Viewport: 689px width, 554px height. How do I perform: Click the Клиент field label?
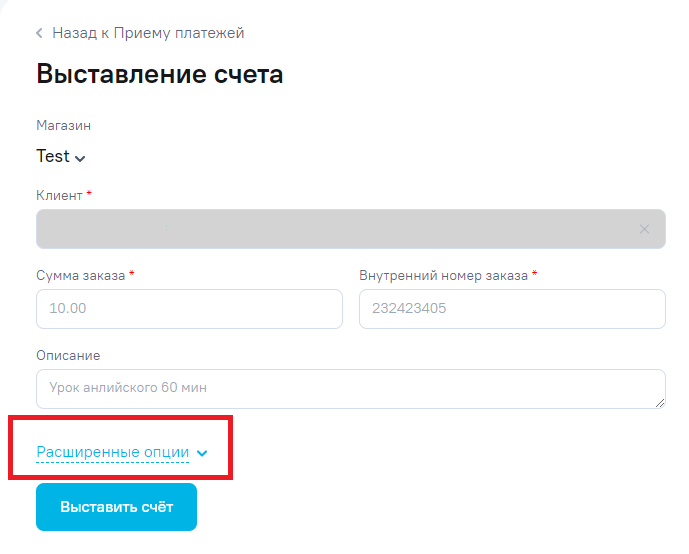59,195
